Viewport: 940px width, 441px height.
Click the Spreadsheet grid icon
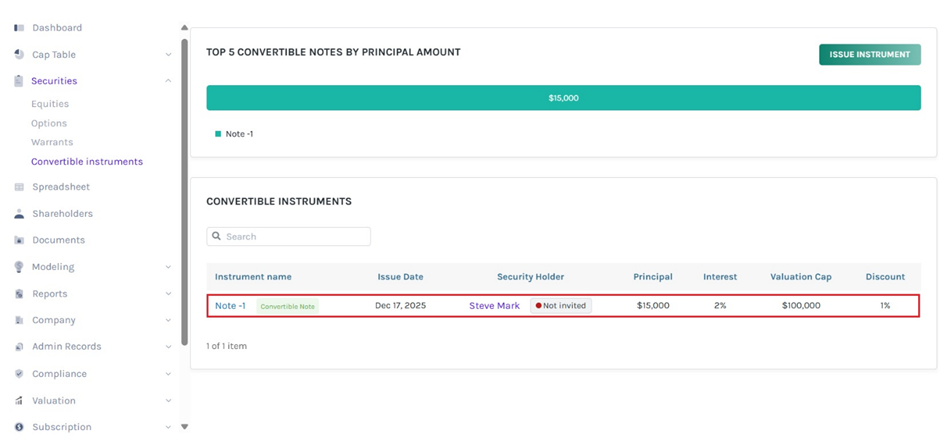click(x=19, y=187)
